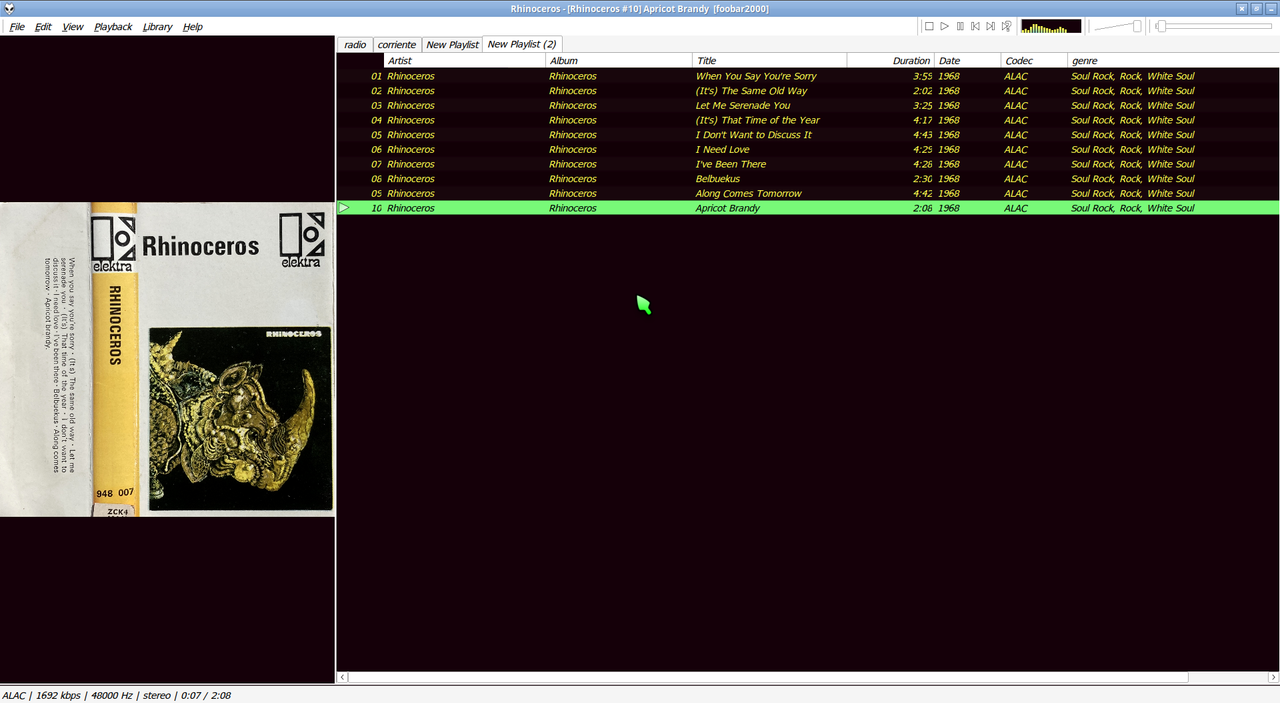Adjust the volume slider

[x=1118, y=26]
